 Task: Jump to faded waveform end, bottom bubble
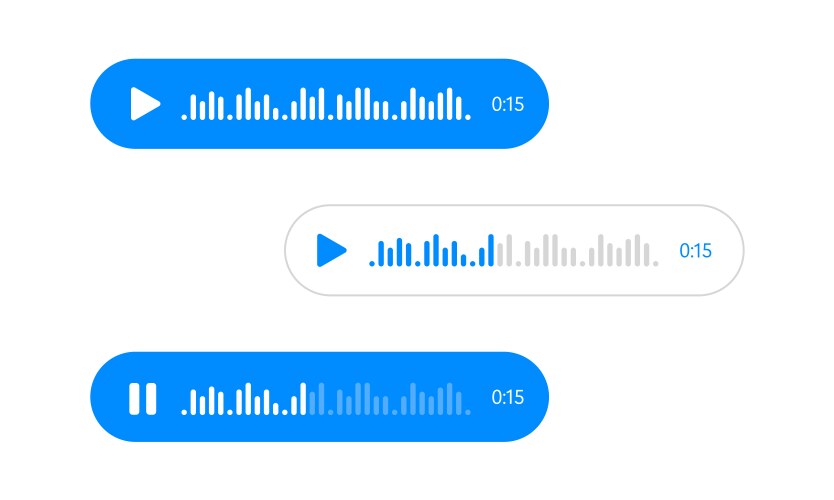point(468,412)
